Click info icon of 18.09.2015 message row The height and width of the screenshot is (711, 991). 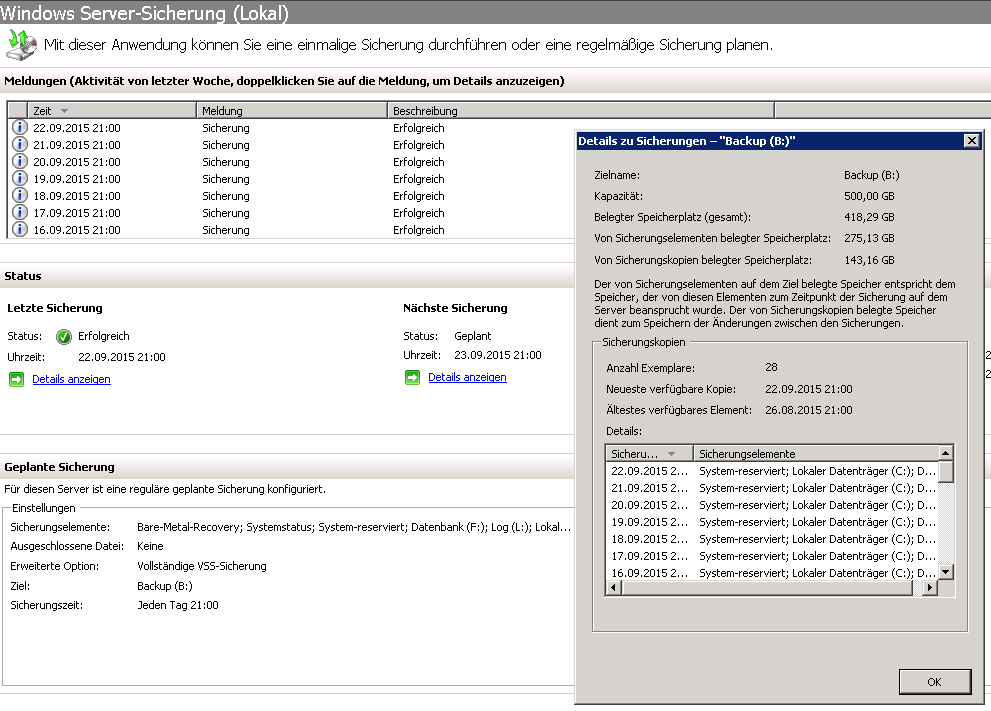coord(20,195)
